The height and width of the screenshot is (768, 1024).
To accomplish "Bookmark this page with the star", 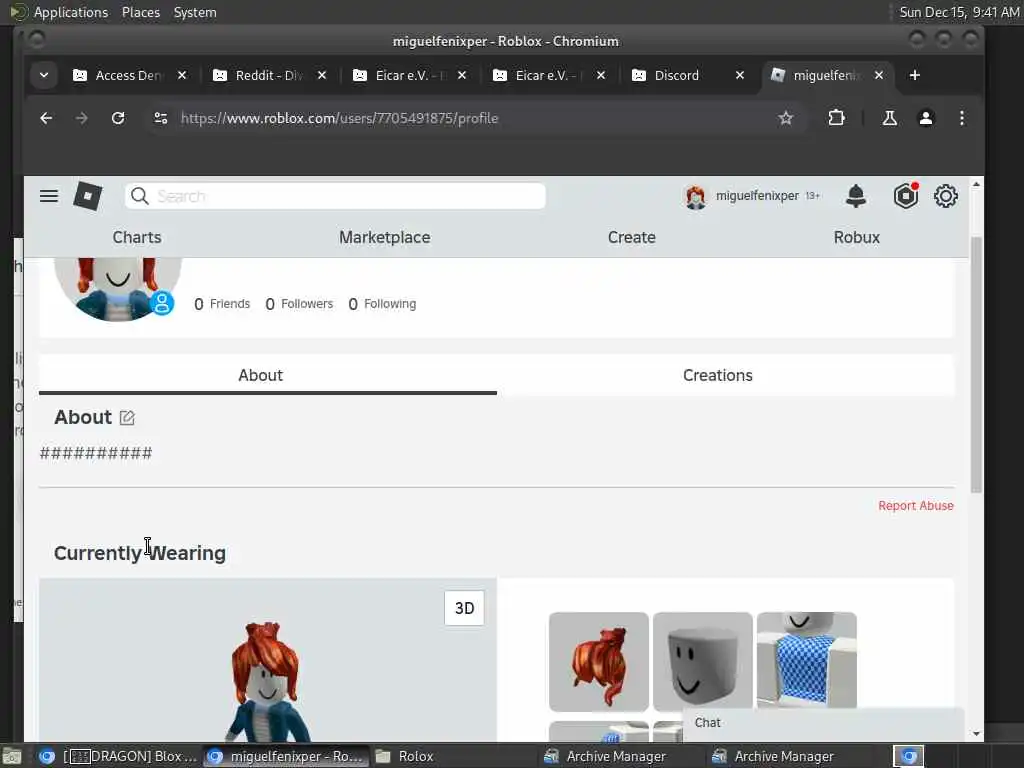I will tap(786, 118).
